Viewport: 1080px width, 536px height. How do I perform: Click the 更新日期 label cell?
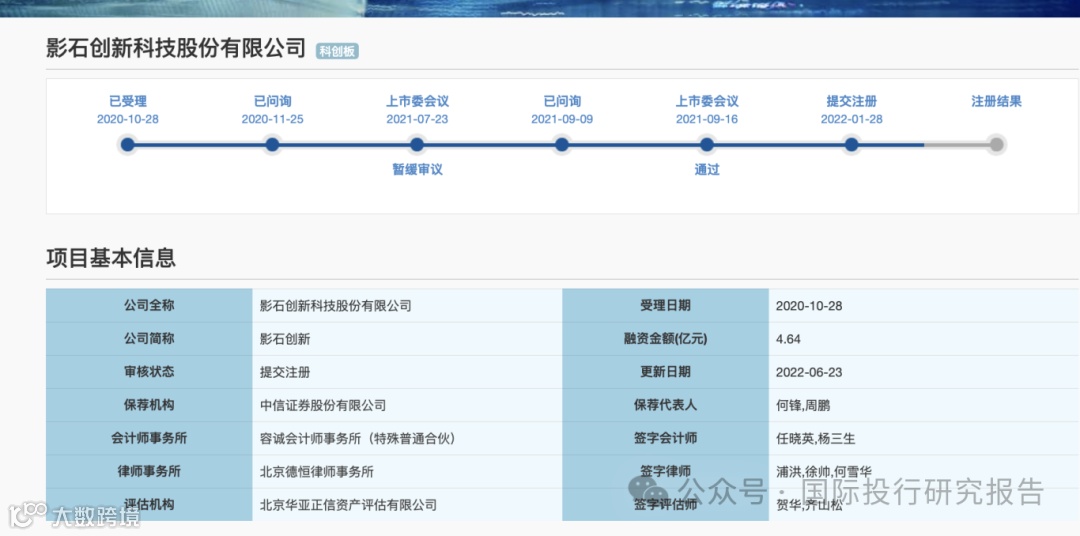coord(665,371)
